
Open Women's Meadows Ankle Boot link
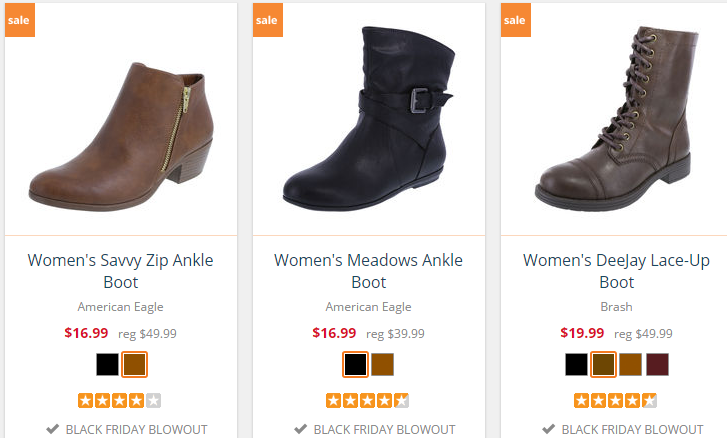[368, 271]
